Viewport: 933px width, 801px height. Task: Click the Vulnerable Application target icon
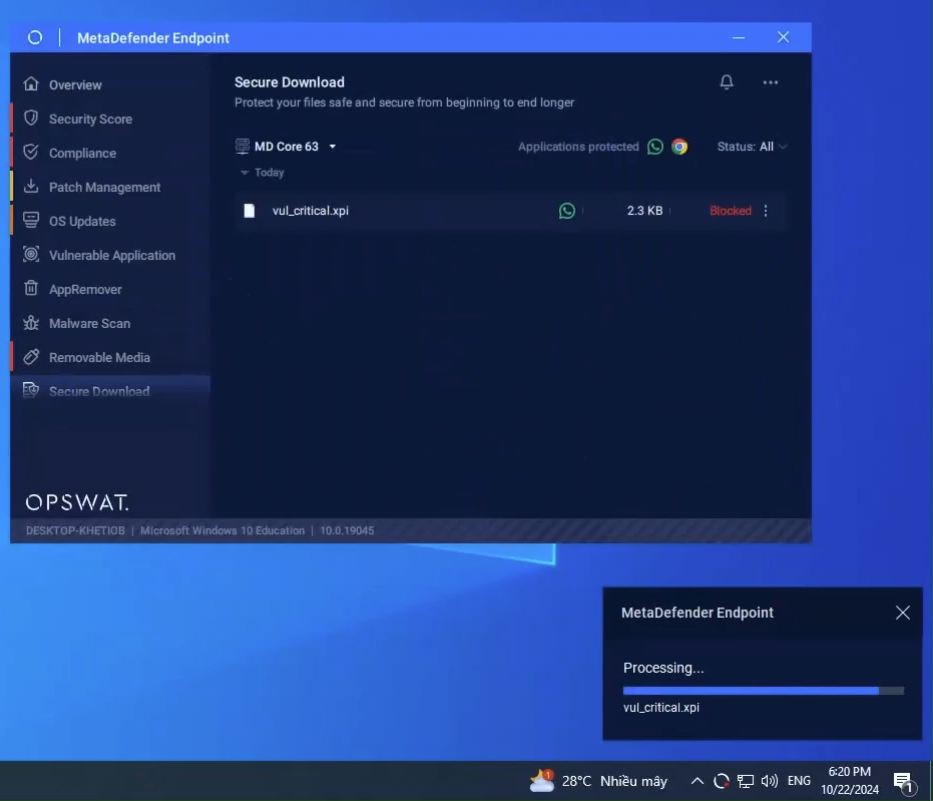click(31, 254)
